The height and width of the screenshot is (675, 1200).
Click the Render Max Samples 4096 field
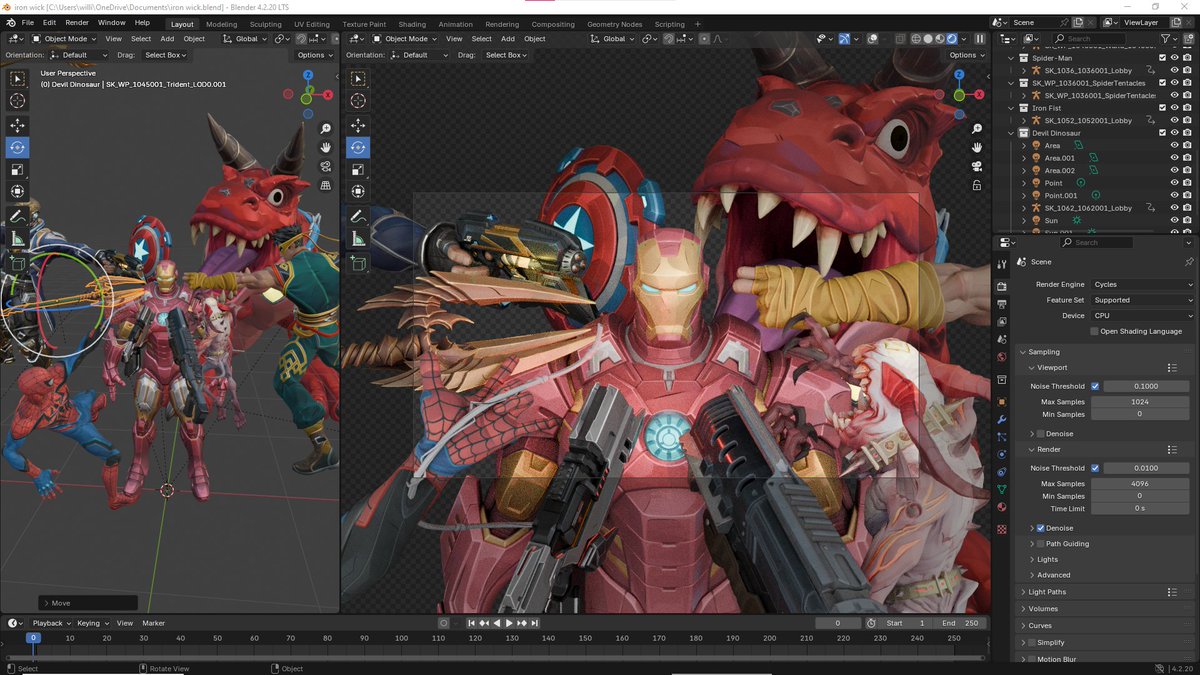pyautogui.click(x=1139, y=484)
